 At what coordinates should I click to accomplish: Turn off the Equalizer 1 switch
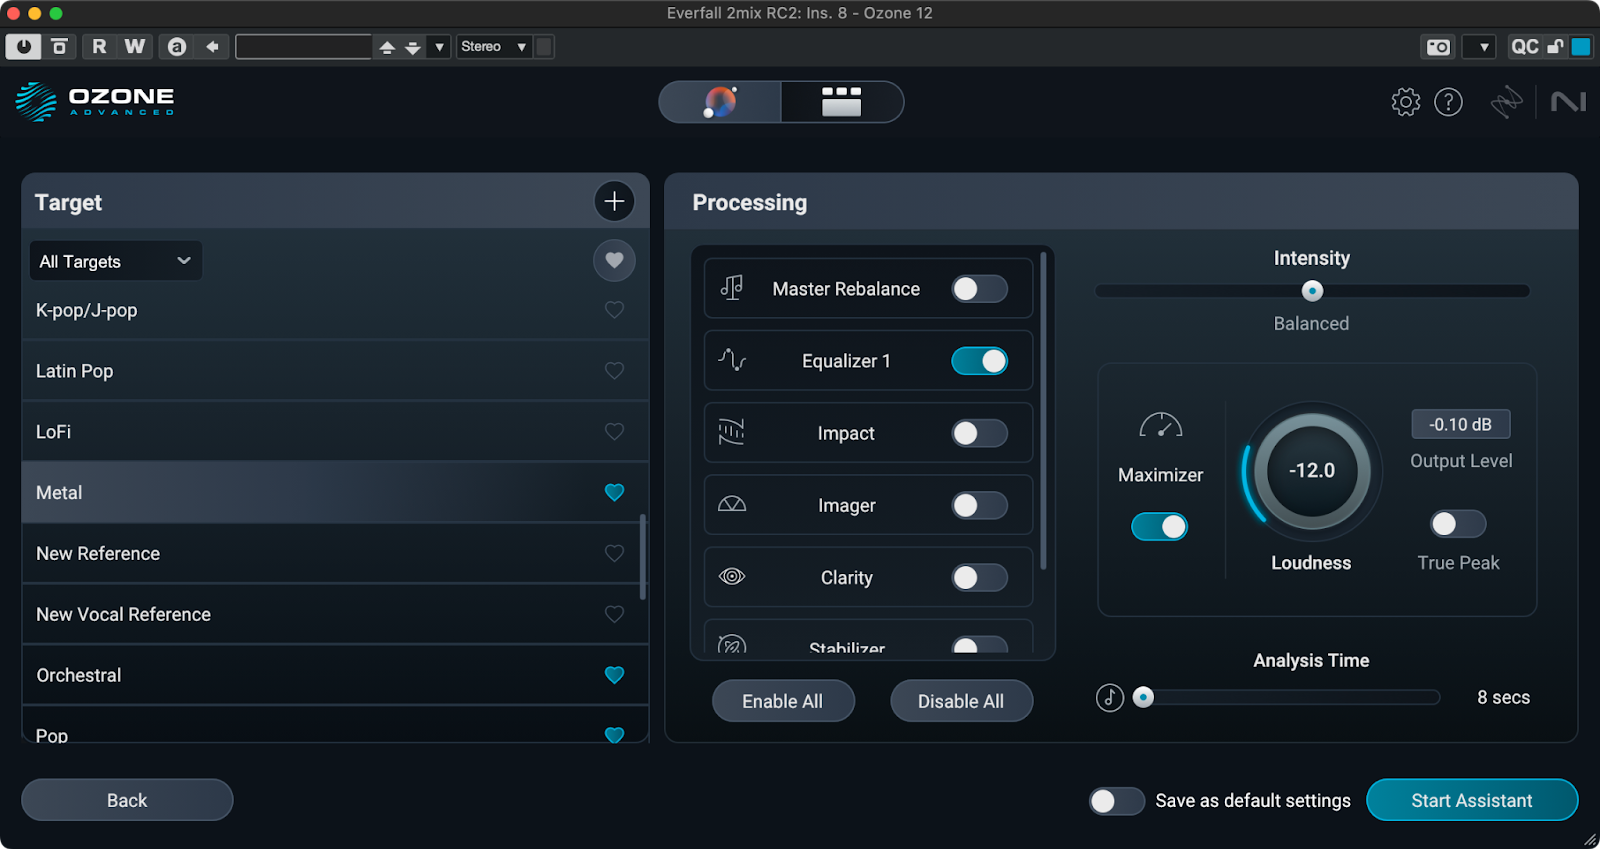(x=979, y=361)
